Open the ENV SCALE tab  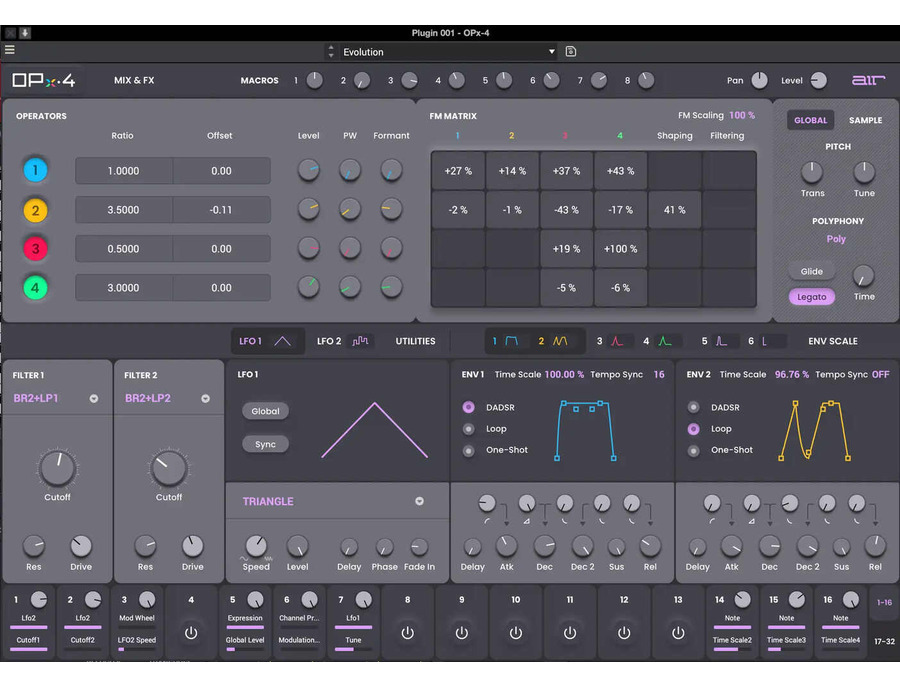833,341
